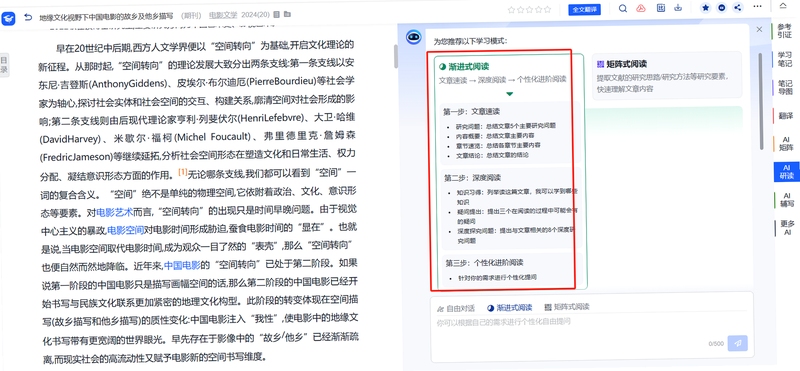Click the article pane vertical scrollbar
Image resolution: width=800 pixels, height=371 pixels.
point(395,56)
